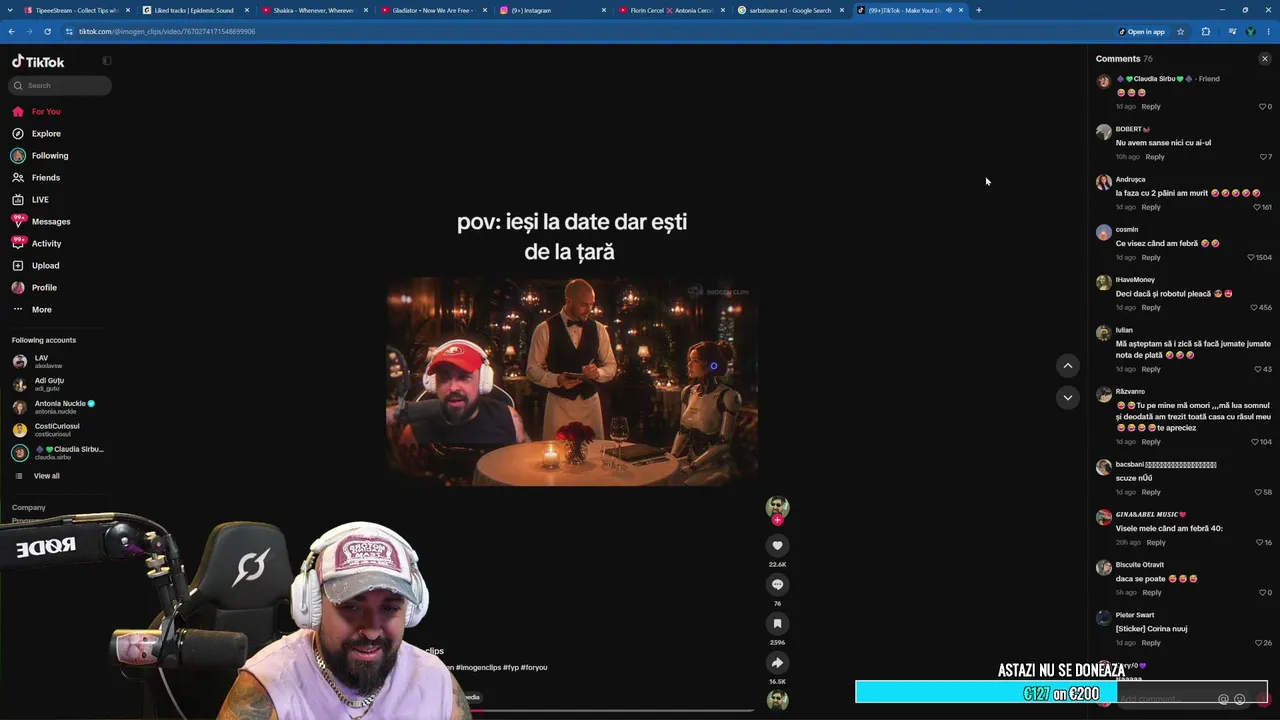Seek using the video progress bar
Screen dimensions: 1280x720
pos(610,711)
